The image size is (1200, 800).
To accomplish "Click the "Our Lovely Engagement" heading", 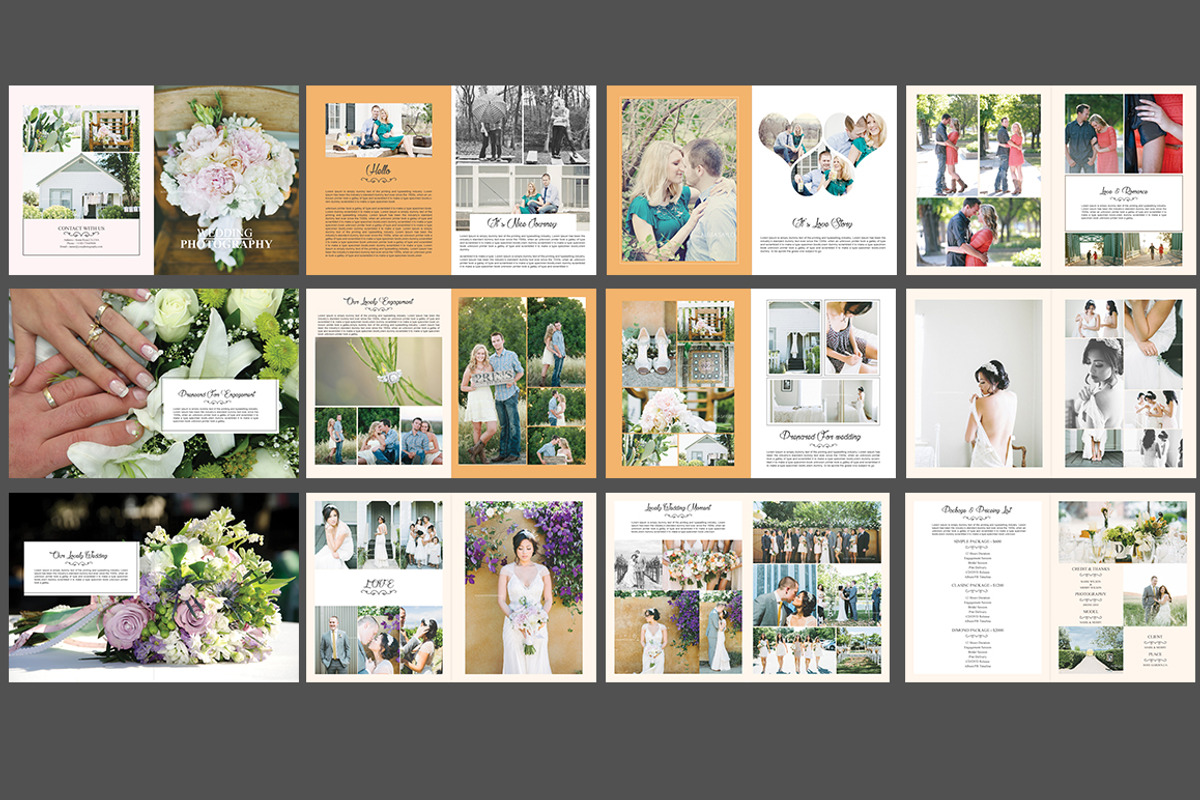I will click(x=378, y=301).
